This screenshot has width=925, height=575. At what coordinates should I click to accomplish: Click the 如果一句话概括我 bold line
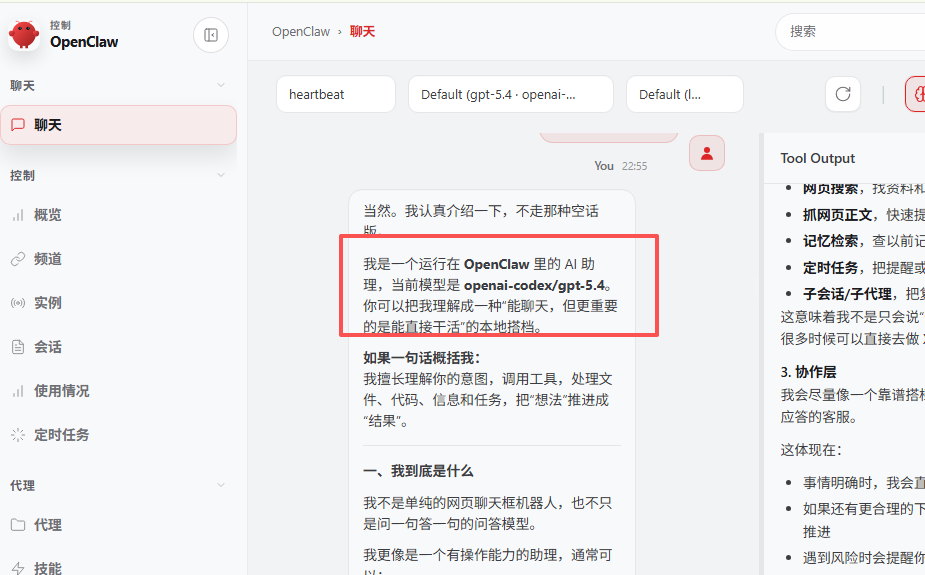pyautogui.click(x=422, y=358)
